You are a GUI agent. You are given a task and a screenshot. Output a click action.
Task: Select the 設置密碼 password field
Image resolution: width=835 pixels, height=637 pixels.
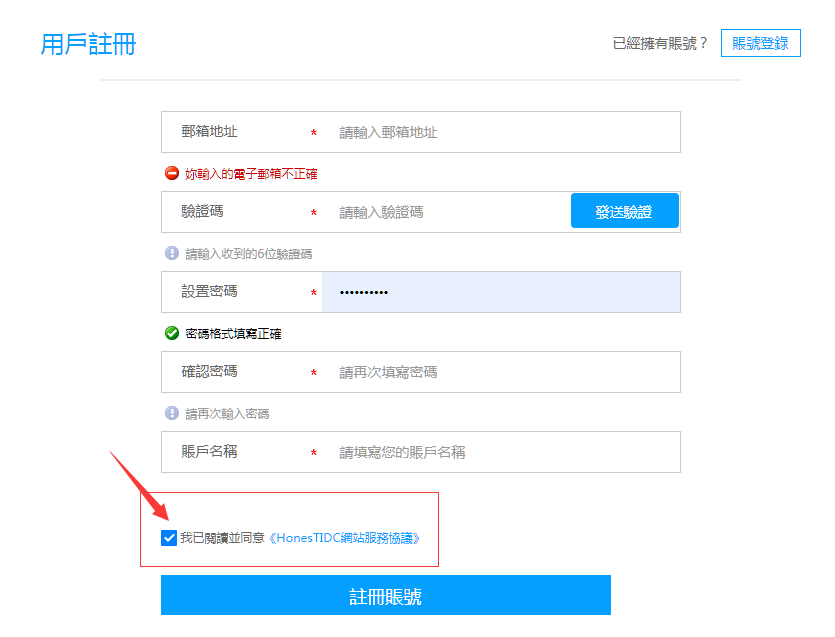tap(500, 292)
